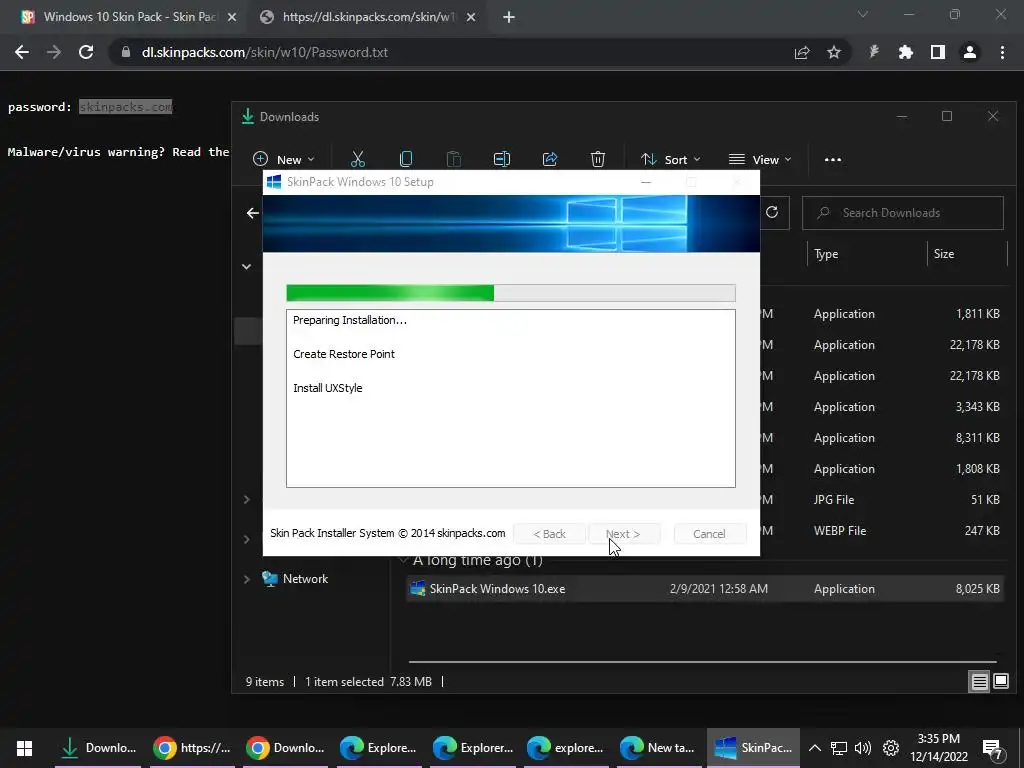
Task: Open the Chrome profile icon
Action: (x=970, y=52)
